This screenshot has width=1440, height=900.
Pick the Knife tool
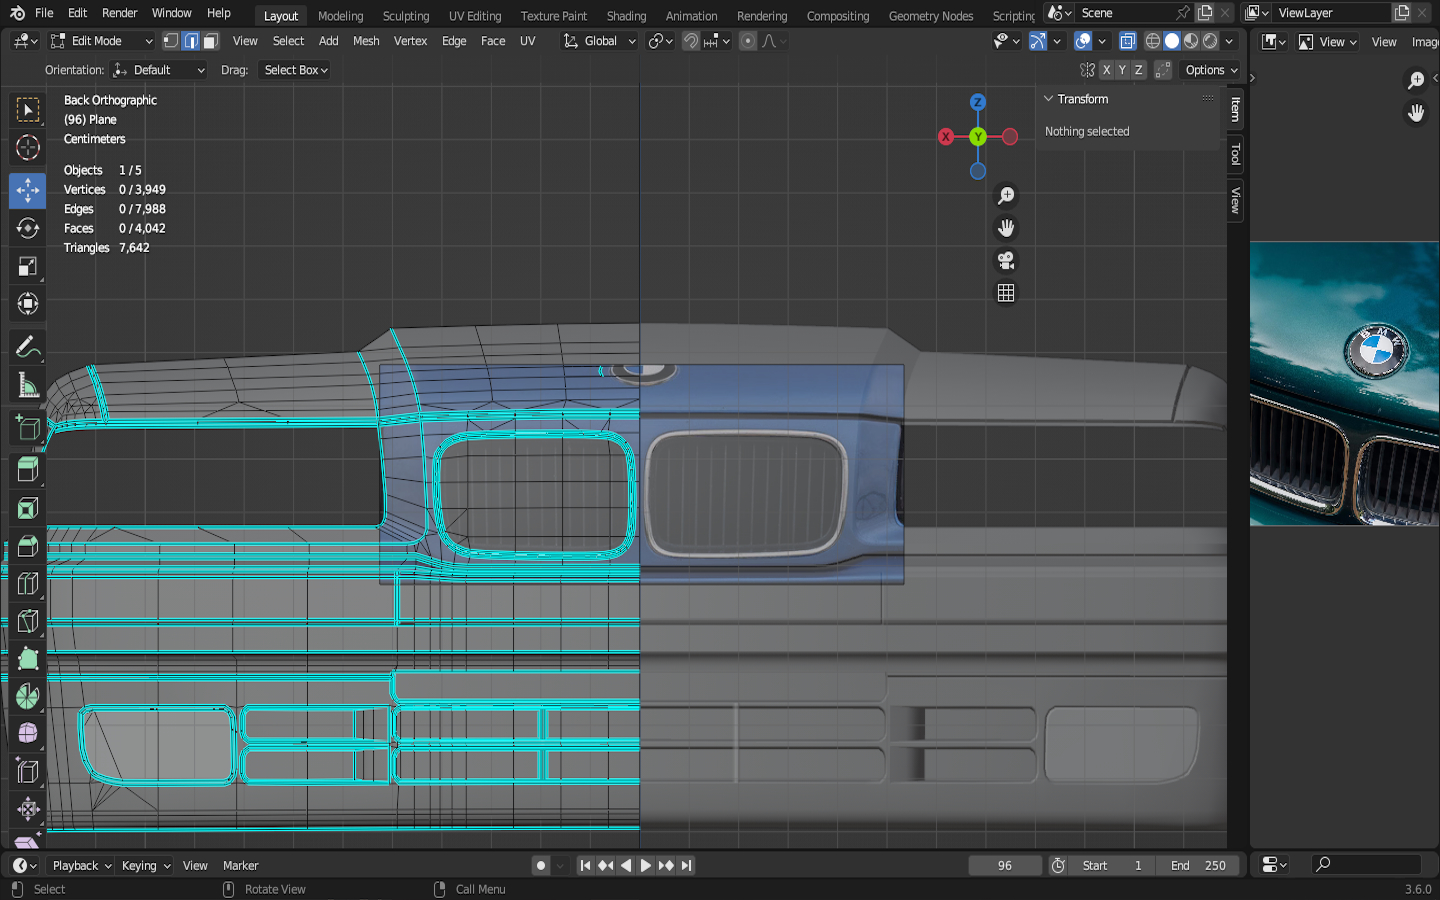pyautogui.click(x=27, y=621)
